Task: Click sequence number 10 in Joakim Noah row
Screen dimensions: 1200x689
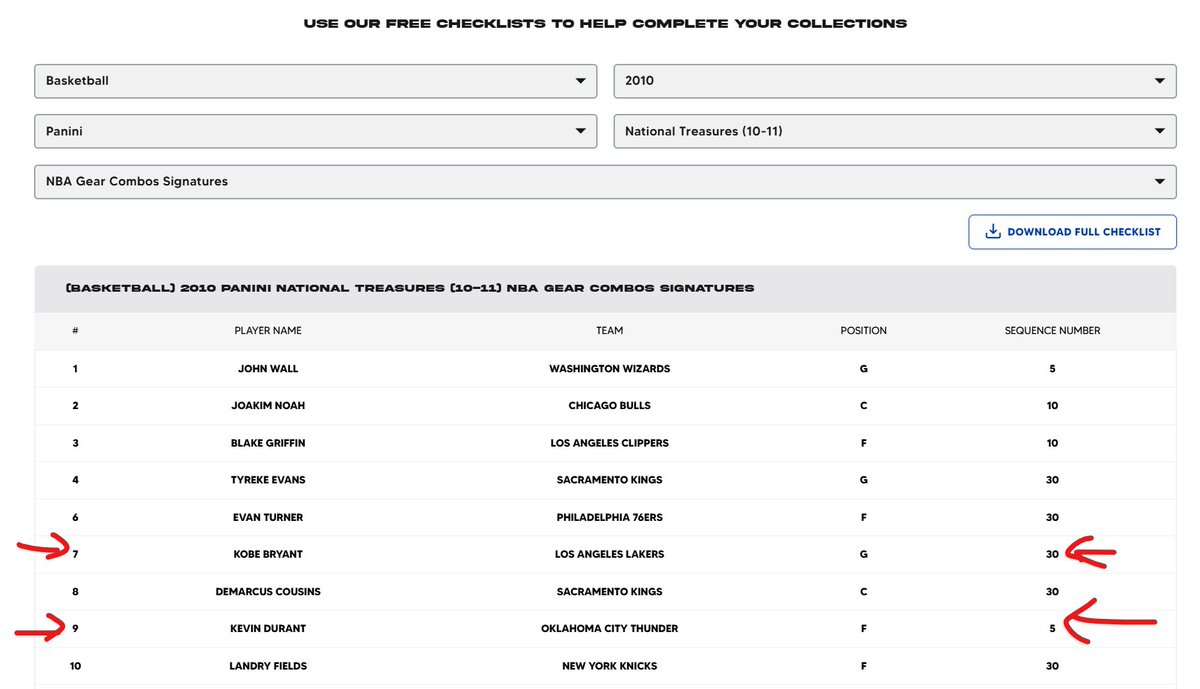Action: [x=1052, y=406]
